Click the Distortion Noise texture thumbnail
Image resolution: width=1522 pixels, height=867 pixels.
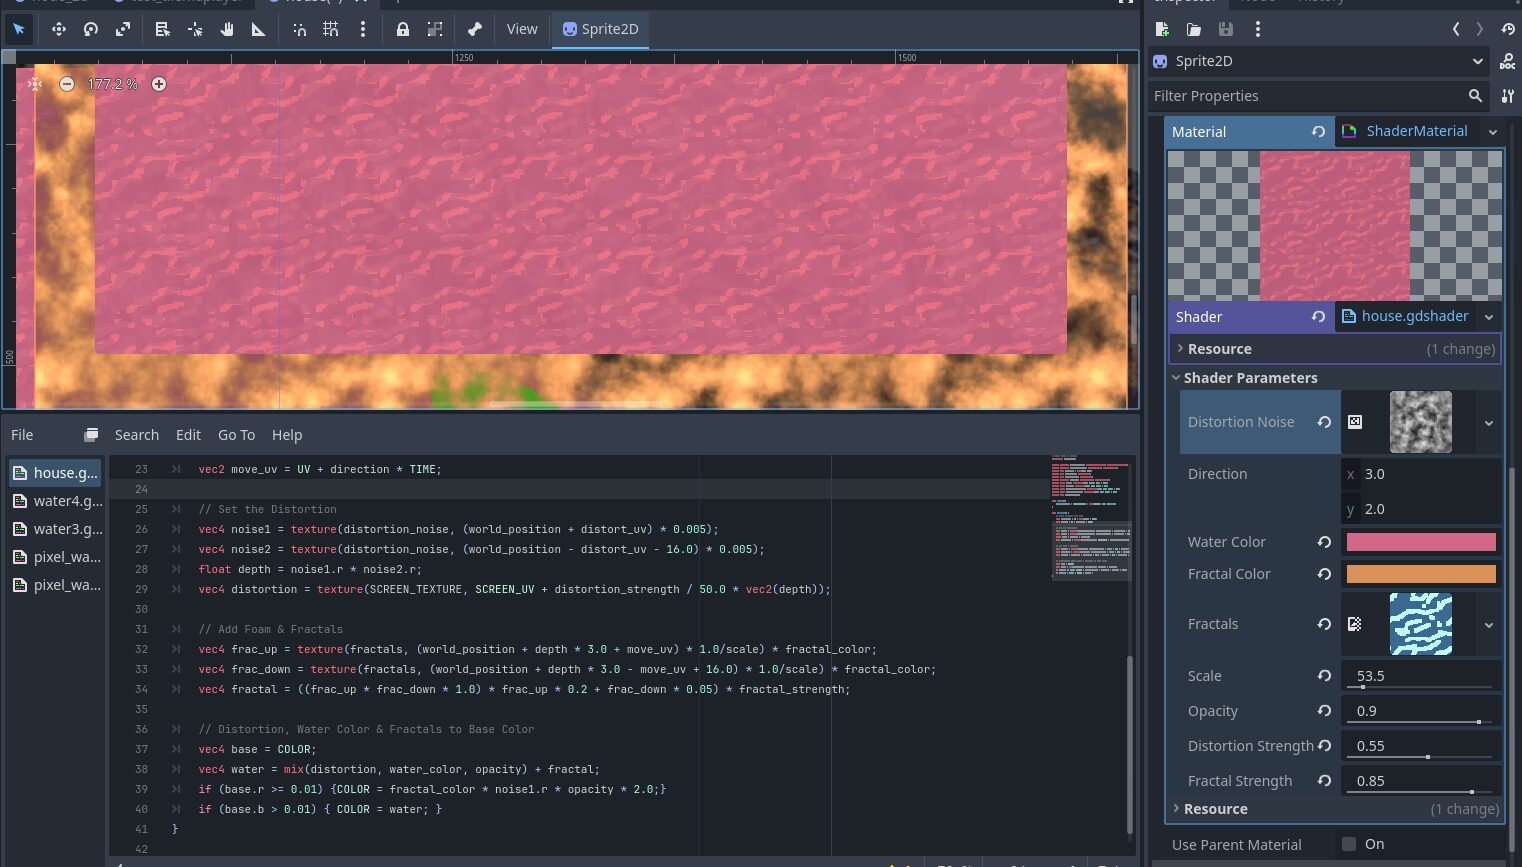coord(1420,422)
